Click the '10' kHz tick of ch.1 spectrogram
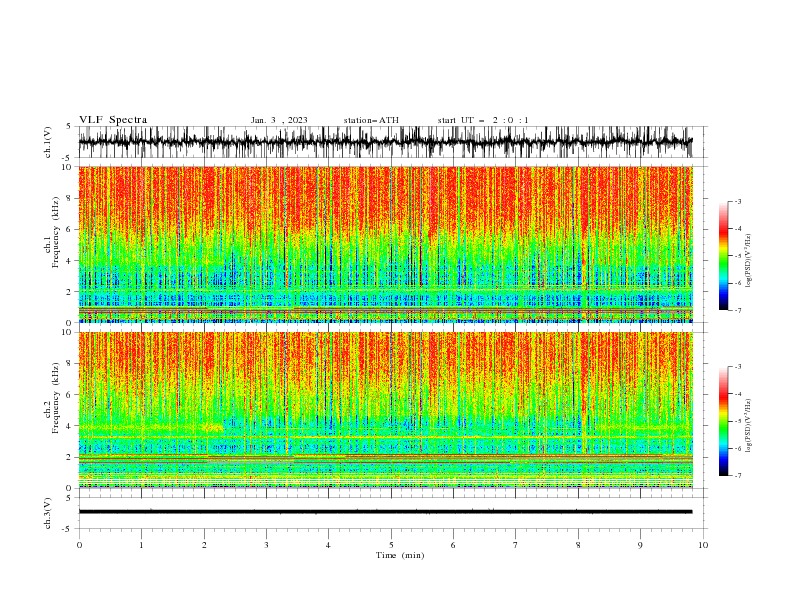Image resolution: width=792 pixels, height=612 pixels. click(x=66, y=167)
